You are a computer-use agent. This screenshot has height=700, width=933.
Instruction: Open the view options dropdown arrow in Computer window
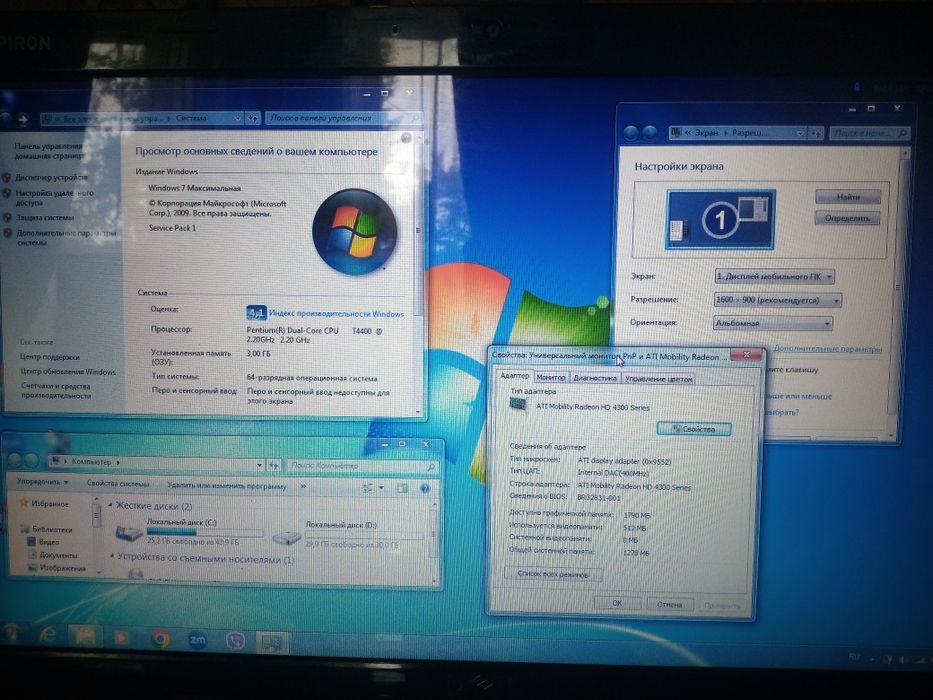381,488
